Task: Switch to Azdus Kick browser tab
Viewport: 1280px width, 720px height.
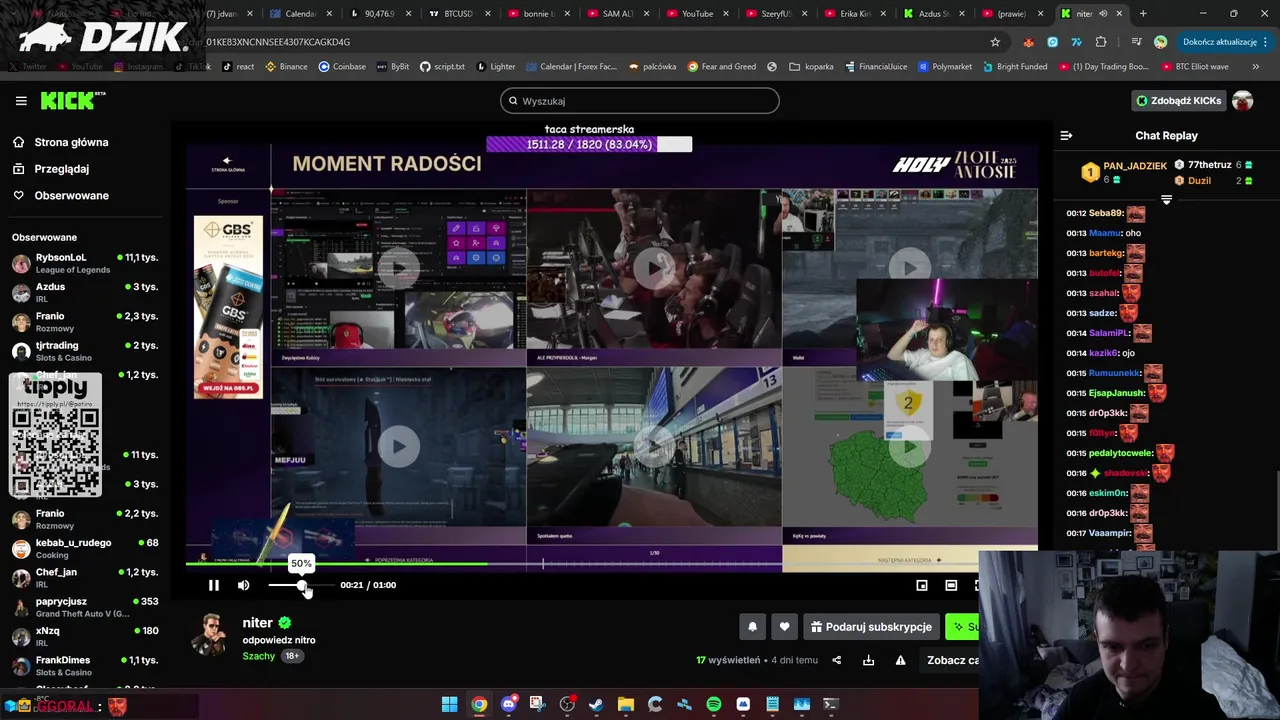Action: click(x=935, y=14)
